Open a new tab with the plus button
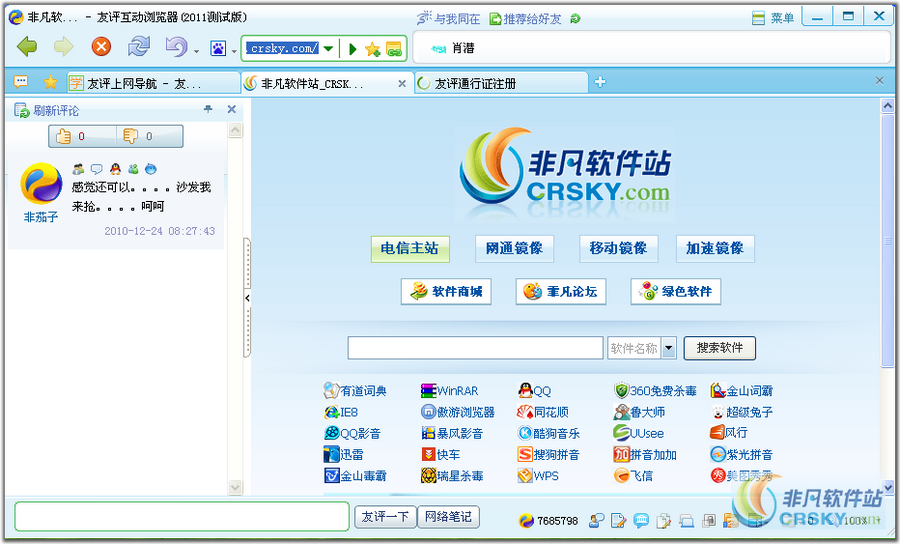The height and width of the screenshot is (544, 900). coord(600,82)
